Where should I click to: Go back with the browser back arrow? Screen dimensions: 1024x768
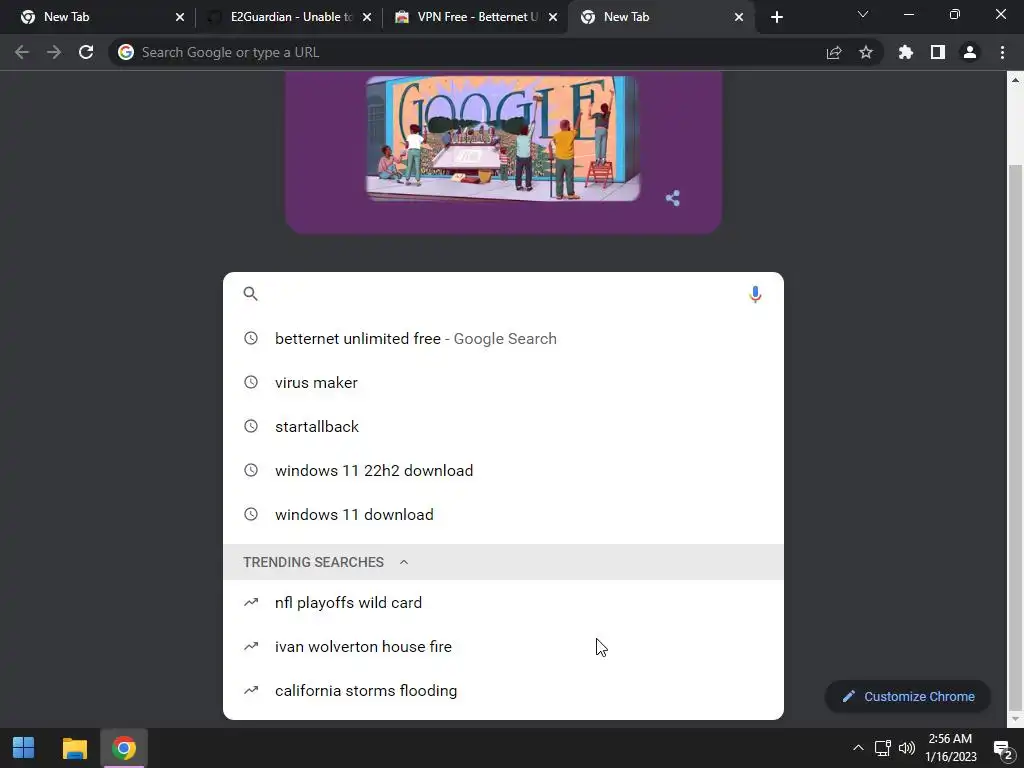click(x=22, y=52)
